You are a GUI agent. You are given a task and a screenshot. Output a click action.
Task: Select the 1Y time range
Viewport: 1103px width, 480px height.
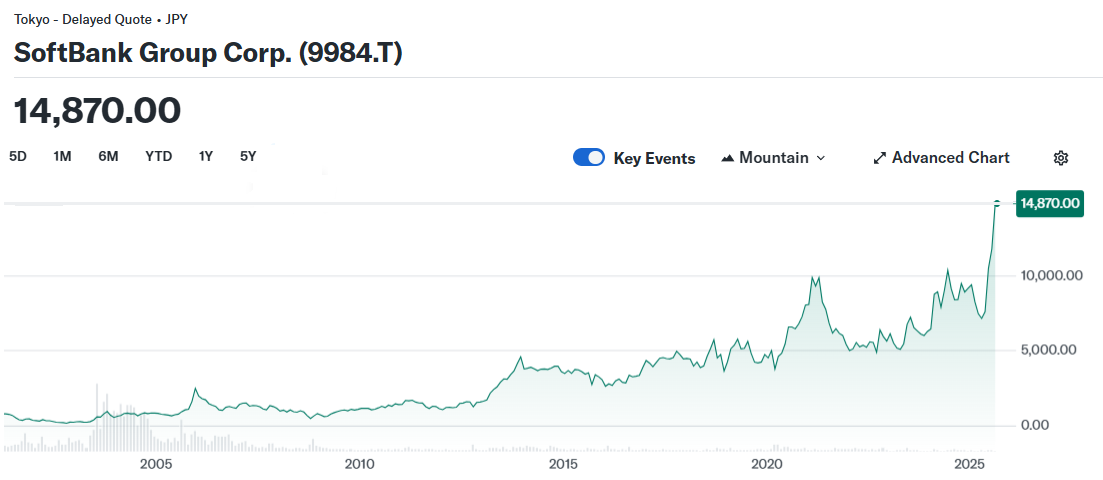(x=205, y=156)
